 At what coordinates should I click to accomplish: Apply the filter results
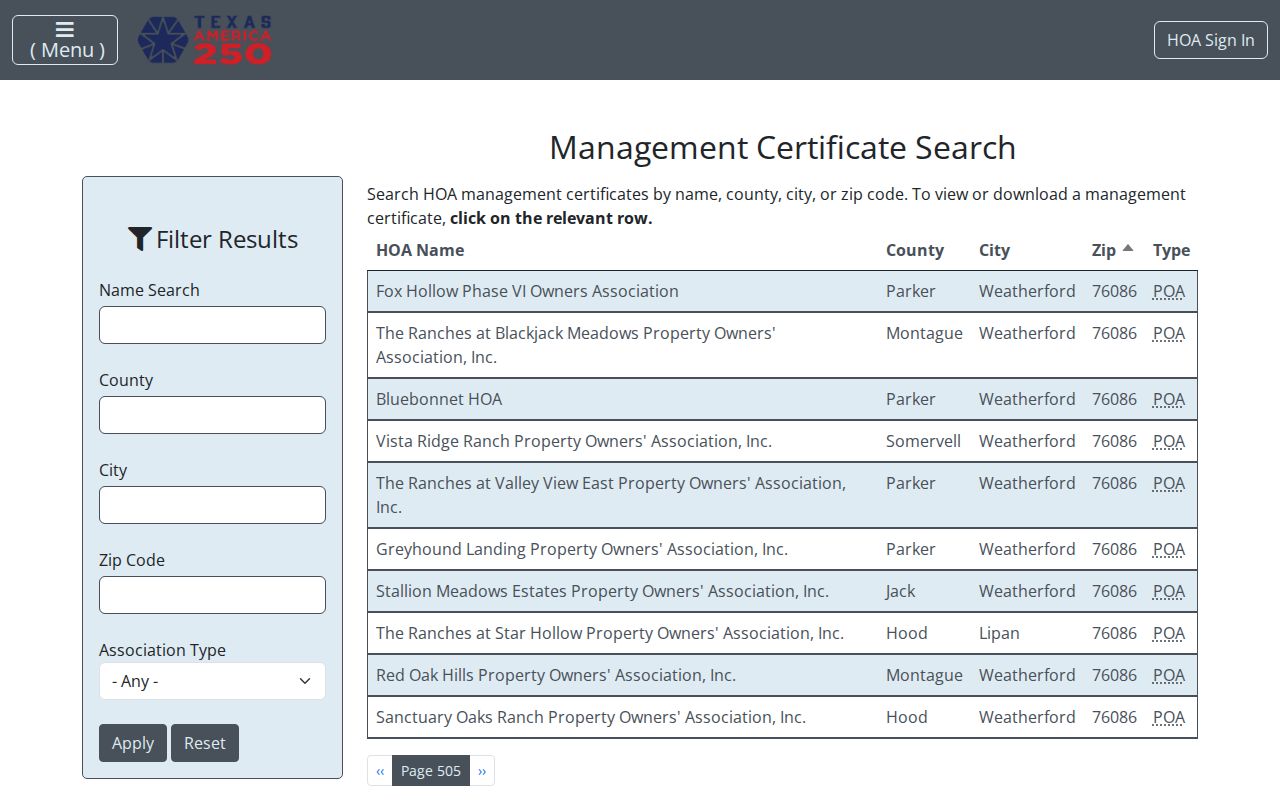[x=133, y=743]
